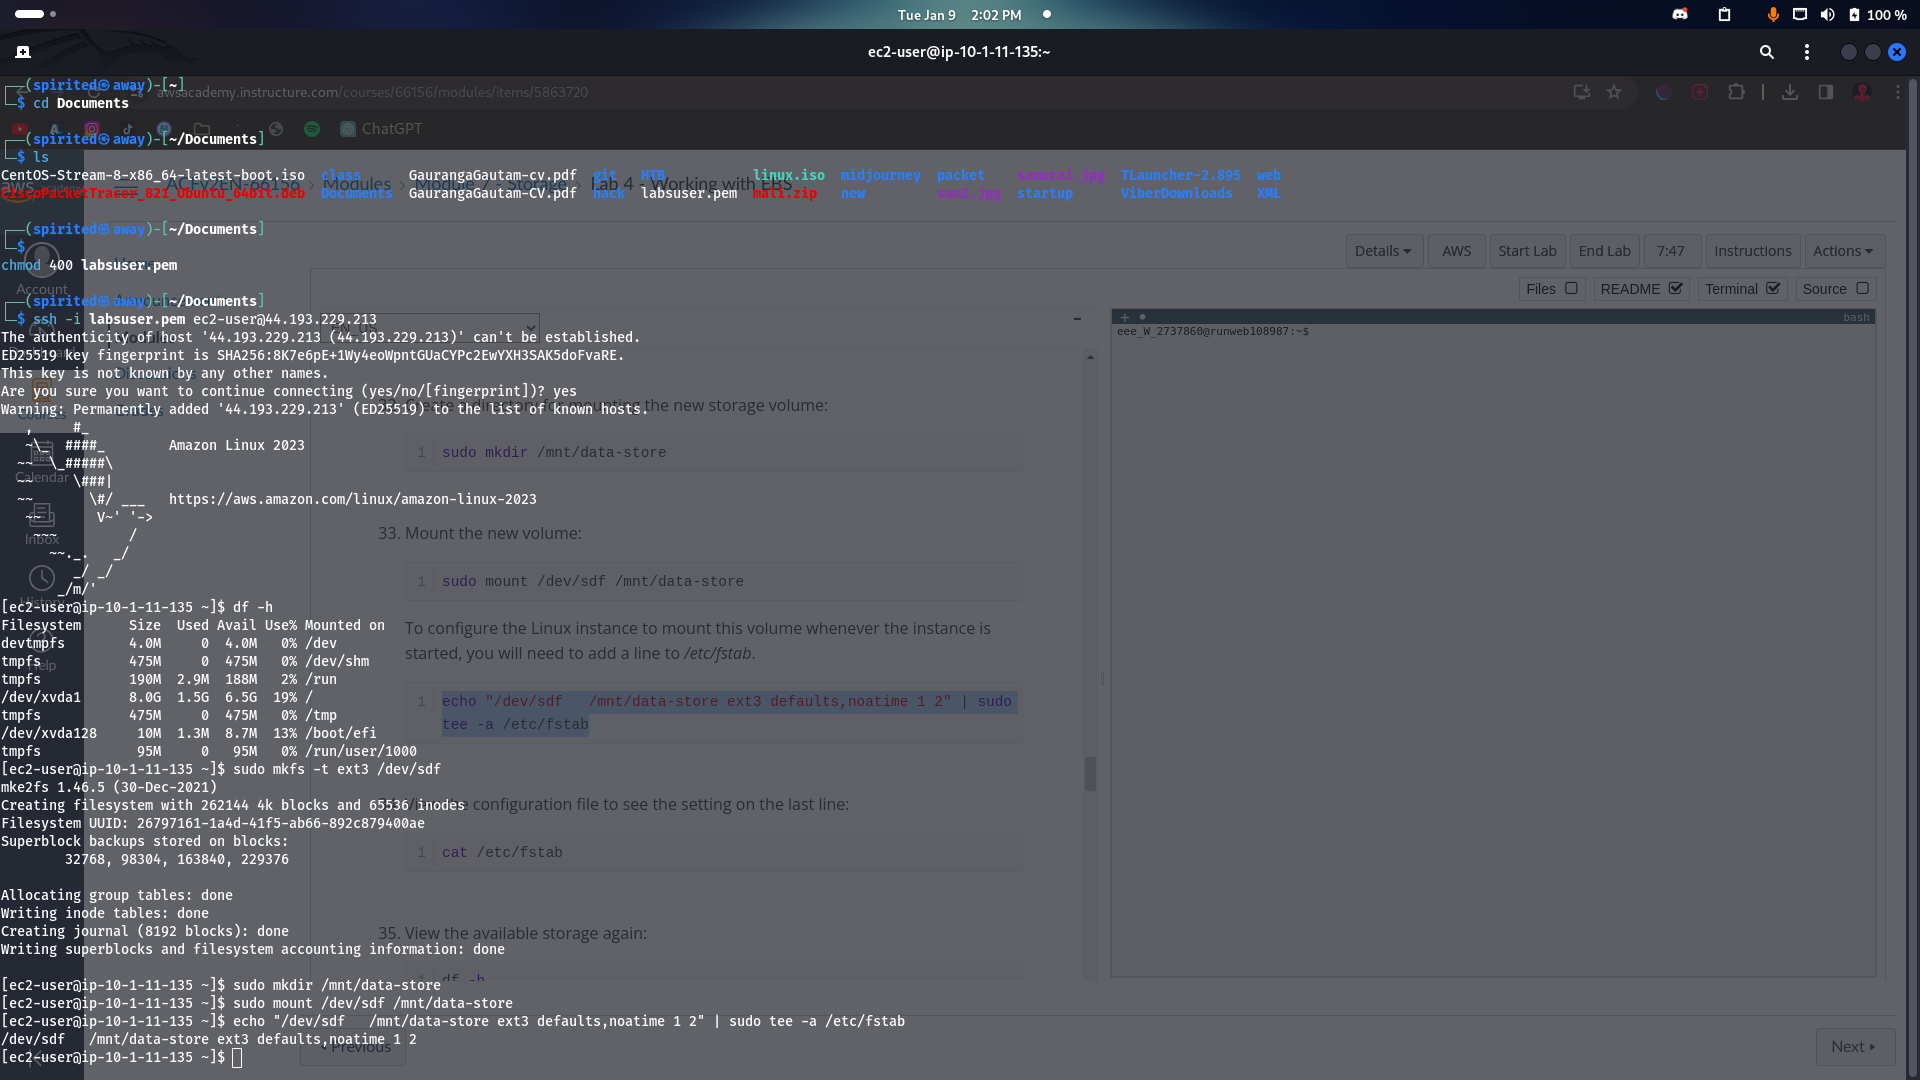Click the Next navigation button
Viewport: 1920px width, 1080px height.
[1853, 1046]
